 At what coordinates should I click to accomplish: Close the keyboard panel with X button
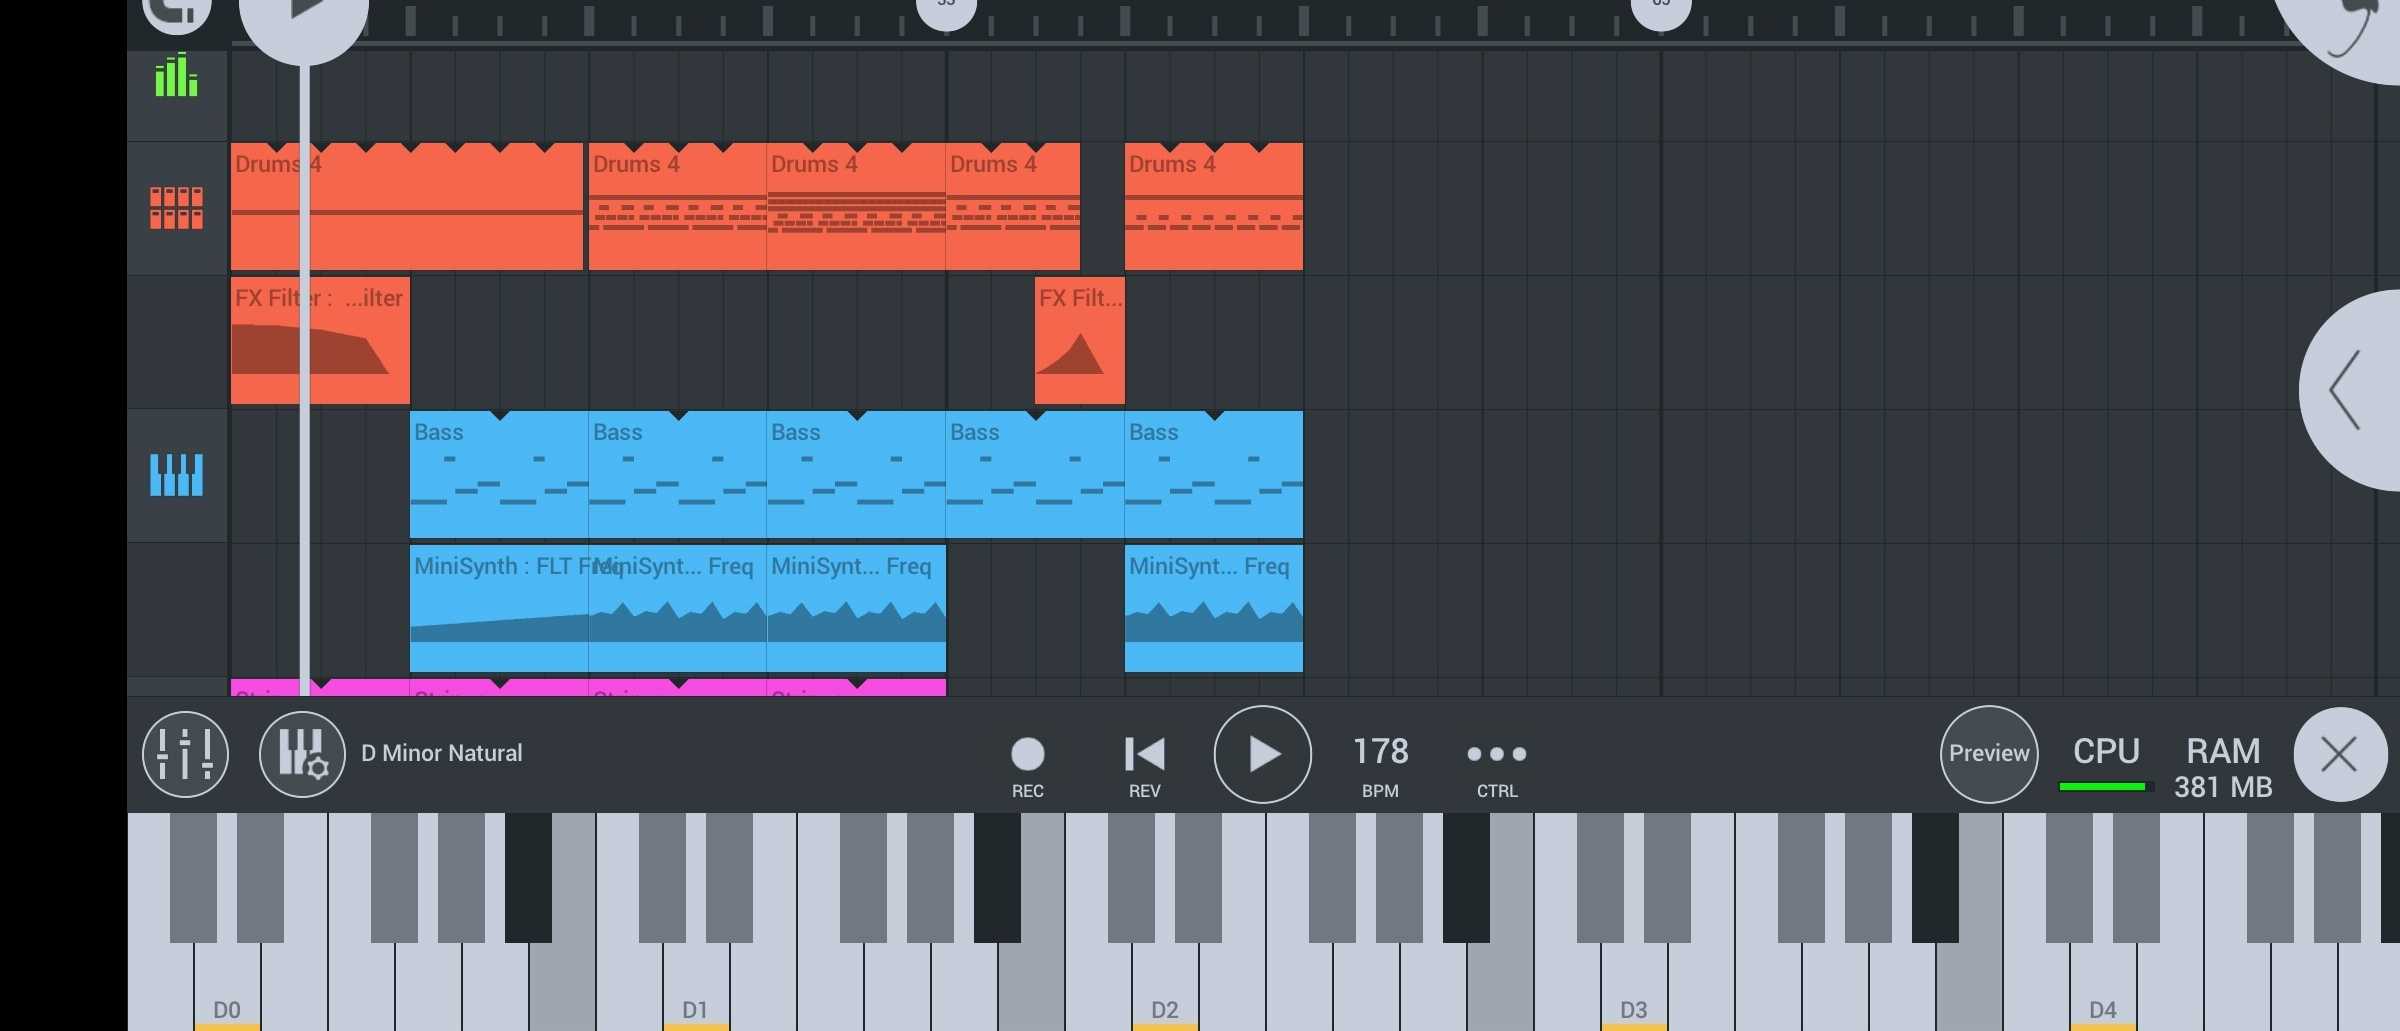[x=2339, y=754]
